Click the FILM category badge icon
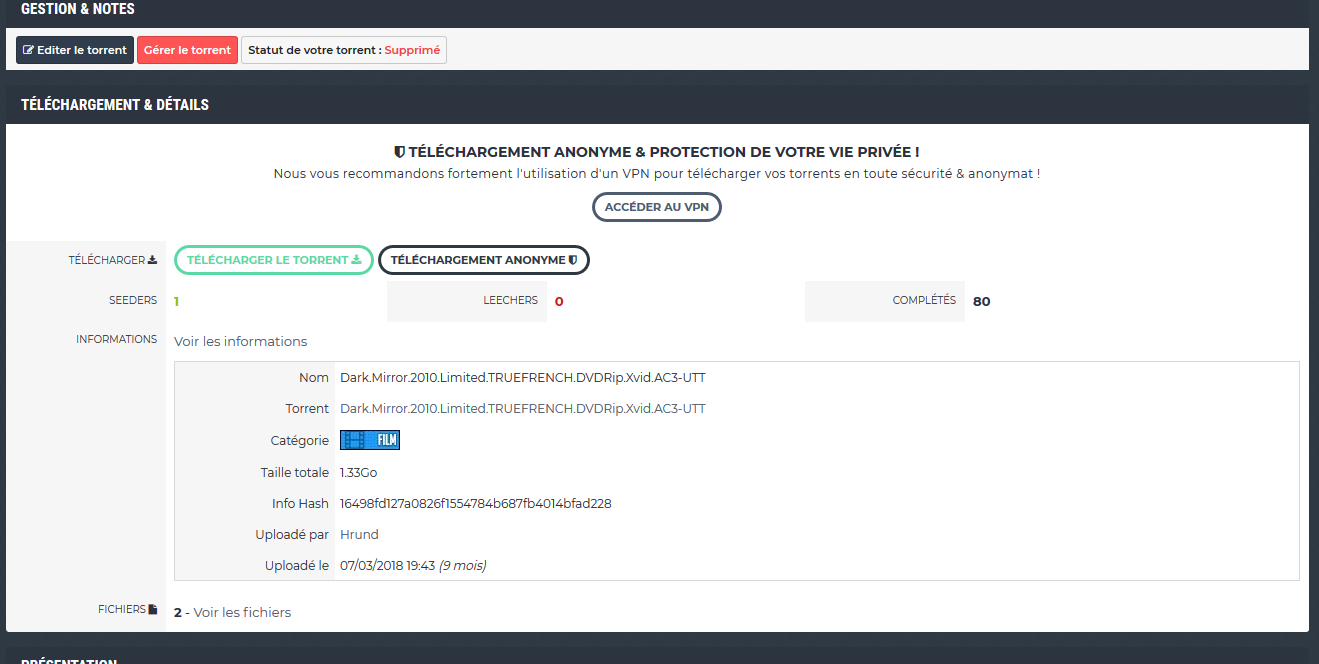Screen dimensions: 1319x664 click(x=370, y=440)
